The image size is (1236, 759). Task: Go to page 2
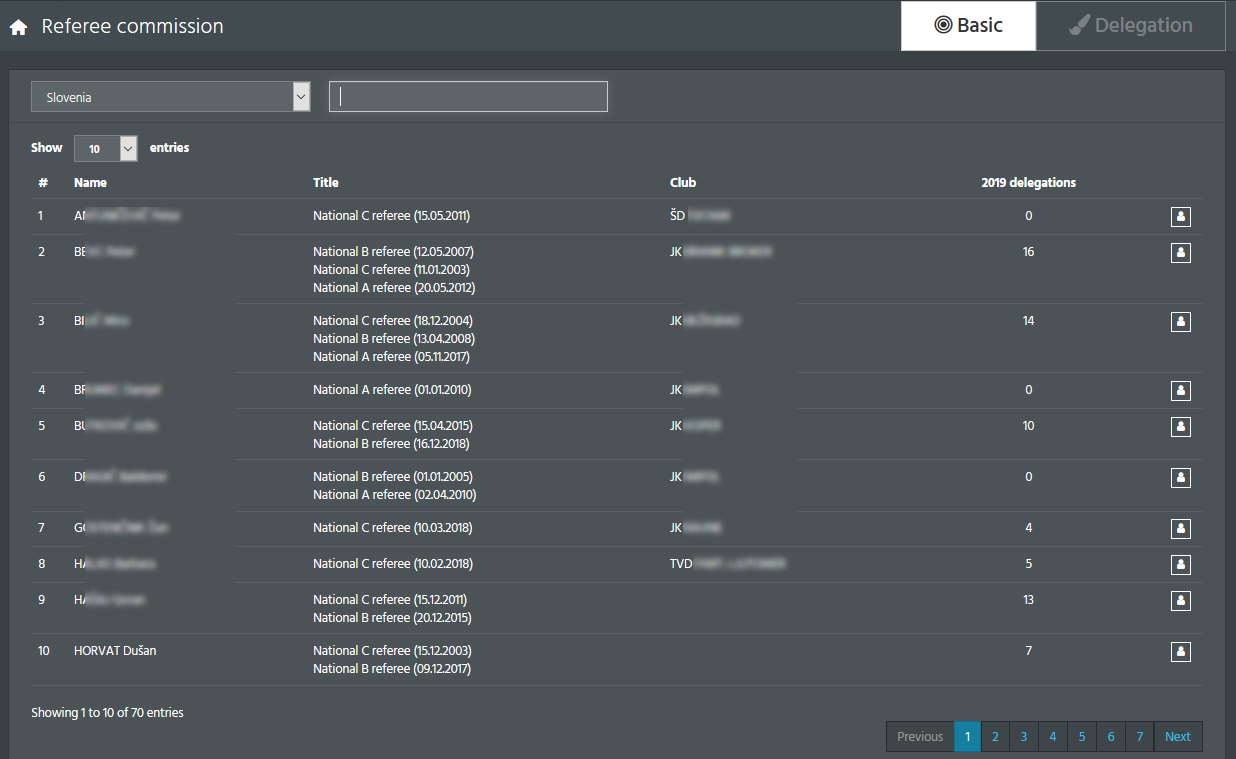[995, 737]
